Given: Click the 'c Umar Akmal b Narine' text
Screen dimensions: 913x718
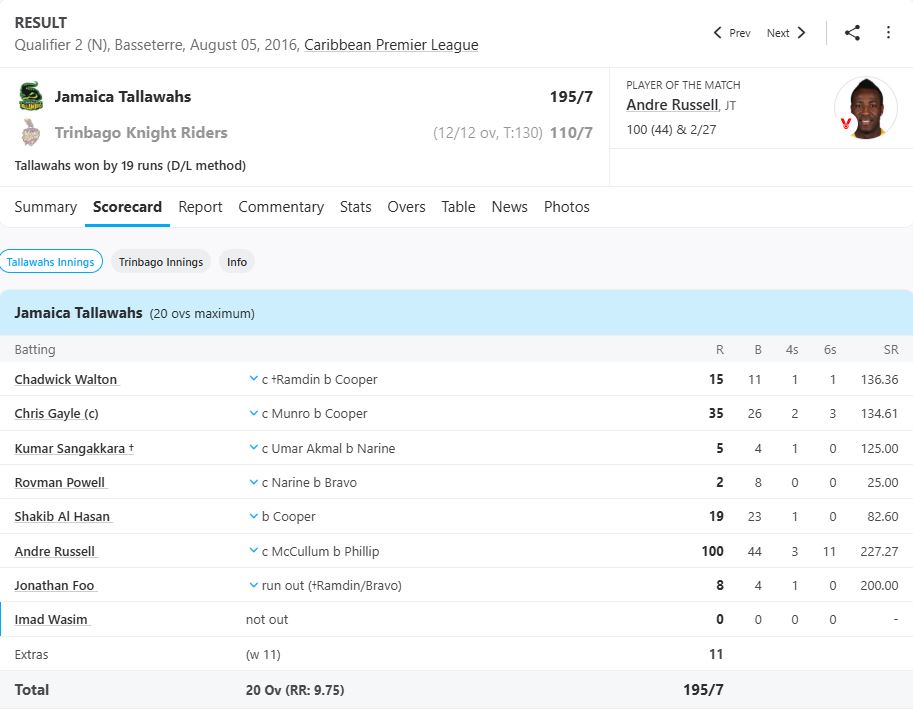Looking at the screenshot, I should 328,448.
